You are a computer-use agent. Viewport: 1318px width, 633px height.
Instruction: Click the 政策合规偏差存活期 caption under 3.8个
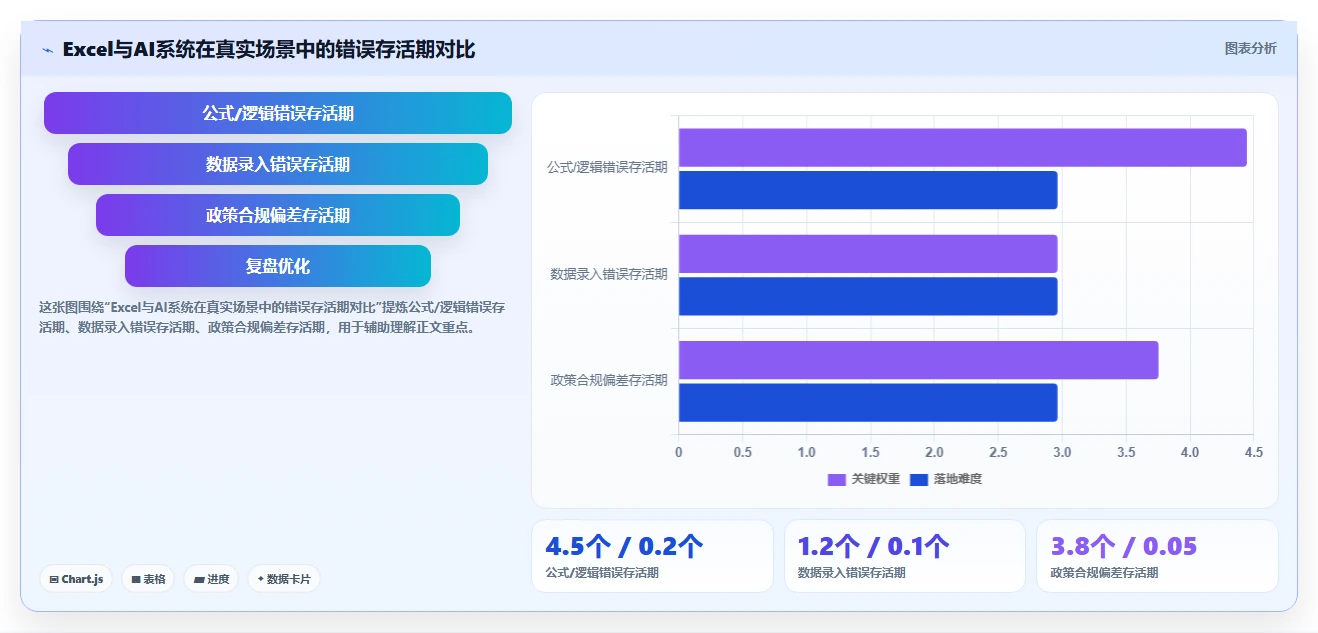(1104, 573)
